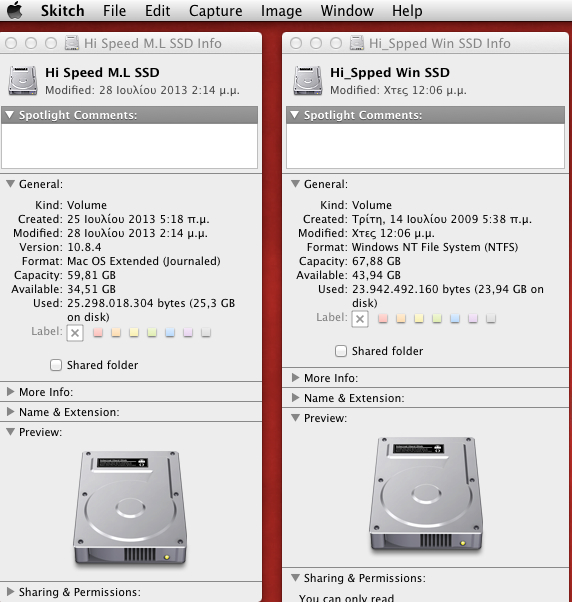Expand Name & Extension in Hi_Spped Win SSD window

coord(295,398)
